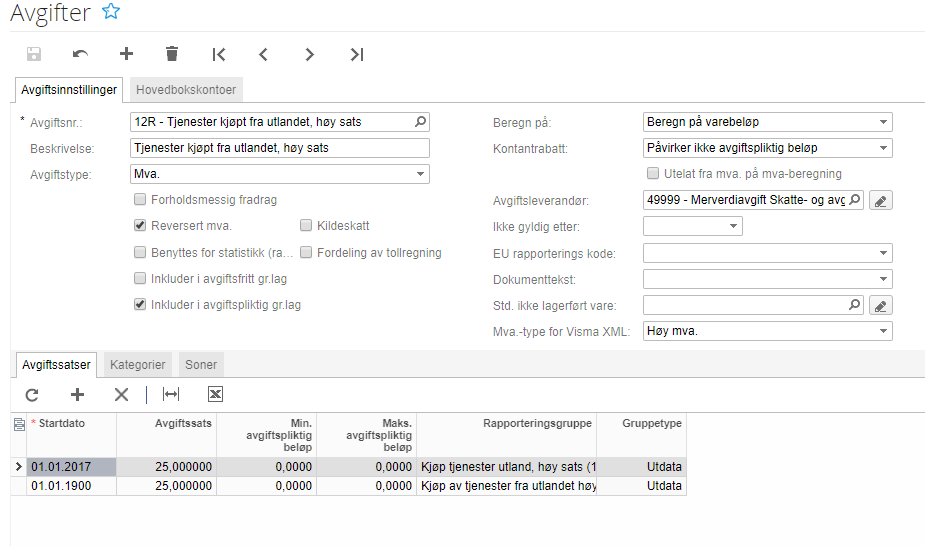This screenshot has width=925, height=546.
Task: Click the Startdato column header
Action: [71, 435]
